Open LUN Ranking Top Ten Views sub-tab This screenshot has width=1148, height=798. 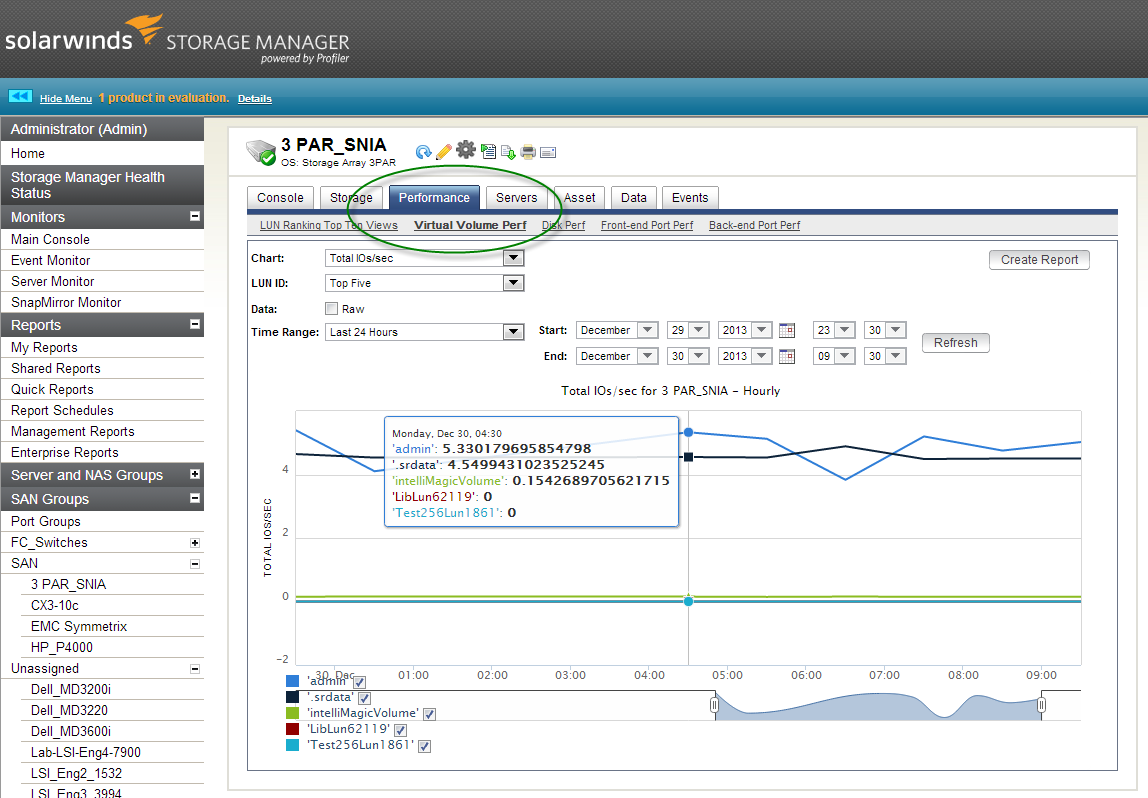pyautogui.click(x=329, y=225)
